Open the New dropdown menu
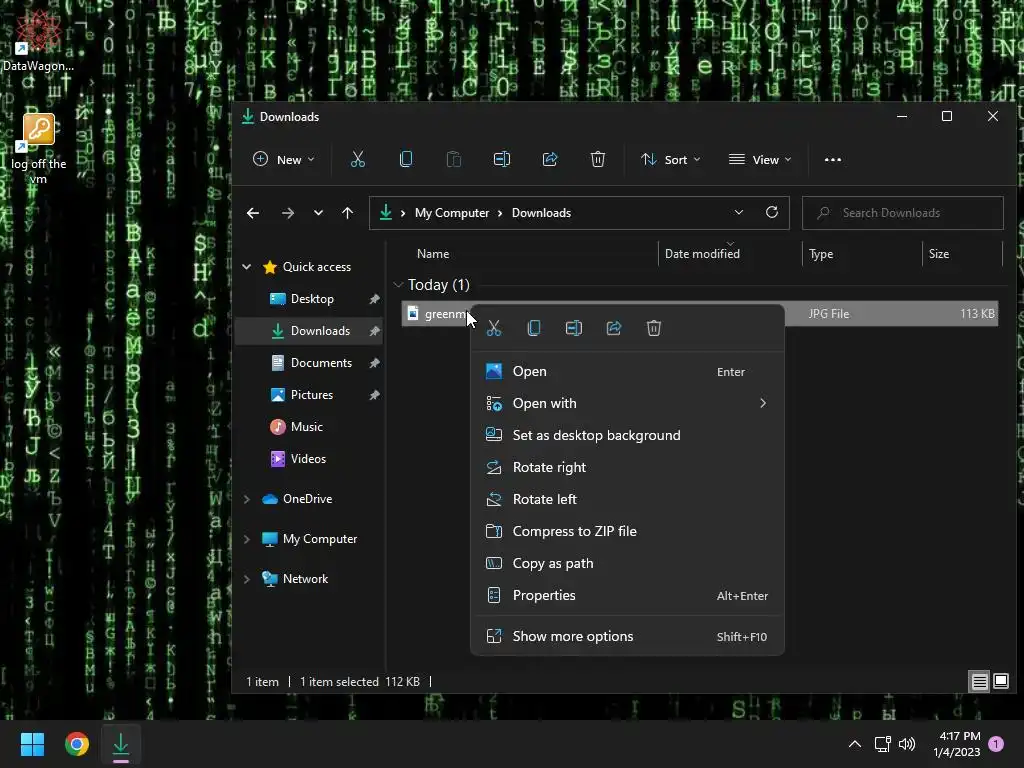 click(x=283, y=159)
